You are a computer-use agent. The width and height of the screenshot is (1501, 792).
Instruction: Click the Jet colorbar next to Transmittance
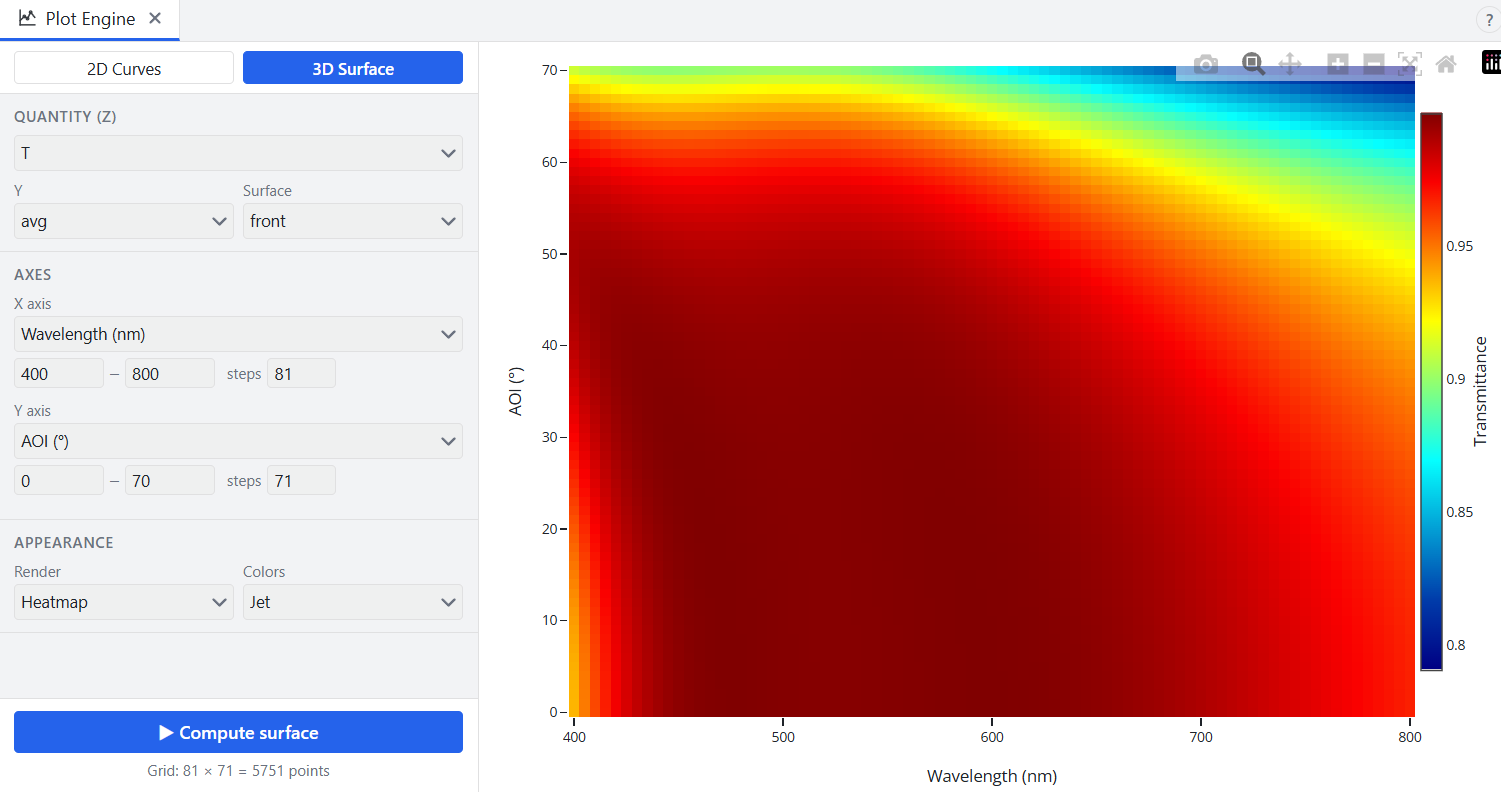point(1431,391)
